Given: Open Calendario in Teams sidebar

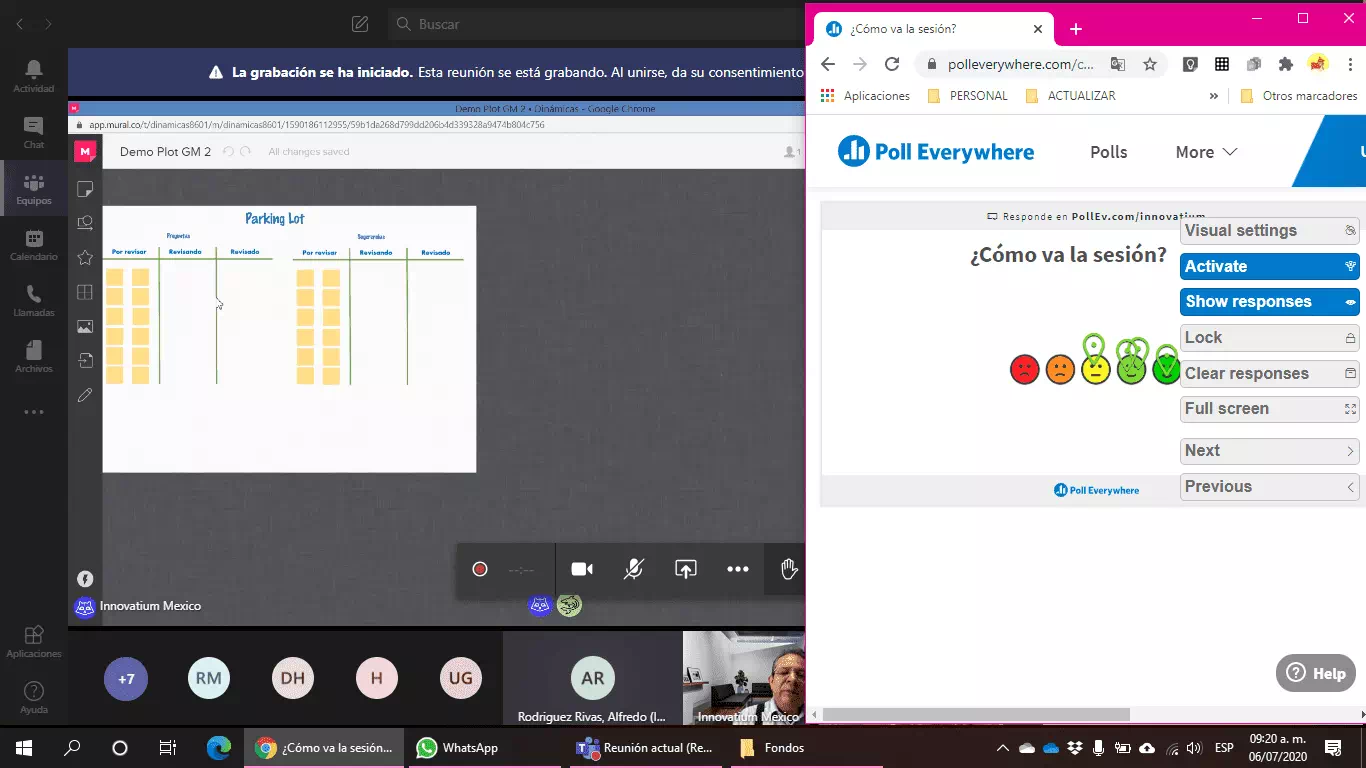Looking at the screenshot, I should tap(34, 244).
